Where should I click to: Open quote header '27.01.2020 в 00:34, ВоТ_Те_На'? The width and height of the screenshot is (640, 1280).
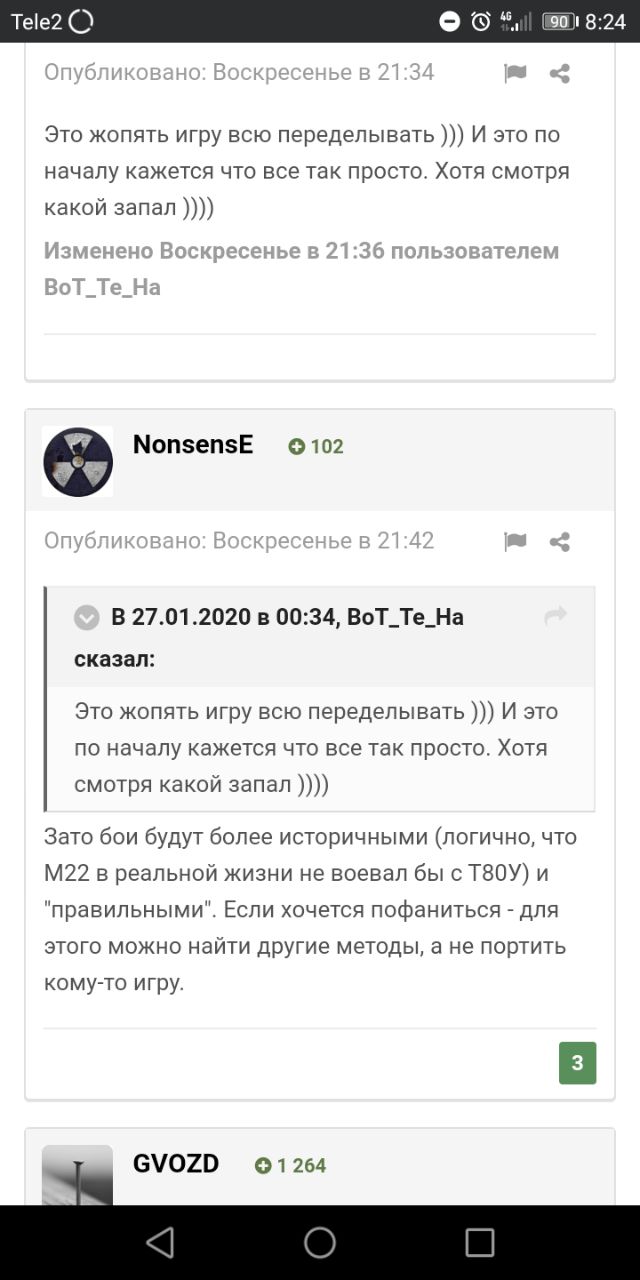pyautogui.click(x=287, y=617)
